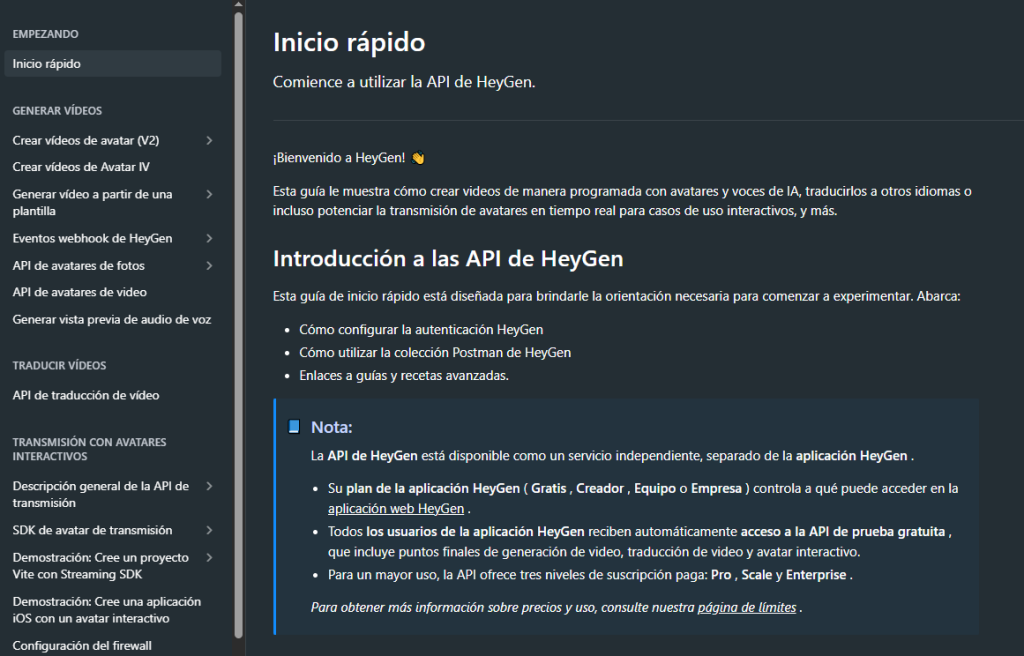Click the blue note icon in the Nota box
The height and width of the screenshot is (656, 1024).
[x=293, y=426]
